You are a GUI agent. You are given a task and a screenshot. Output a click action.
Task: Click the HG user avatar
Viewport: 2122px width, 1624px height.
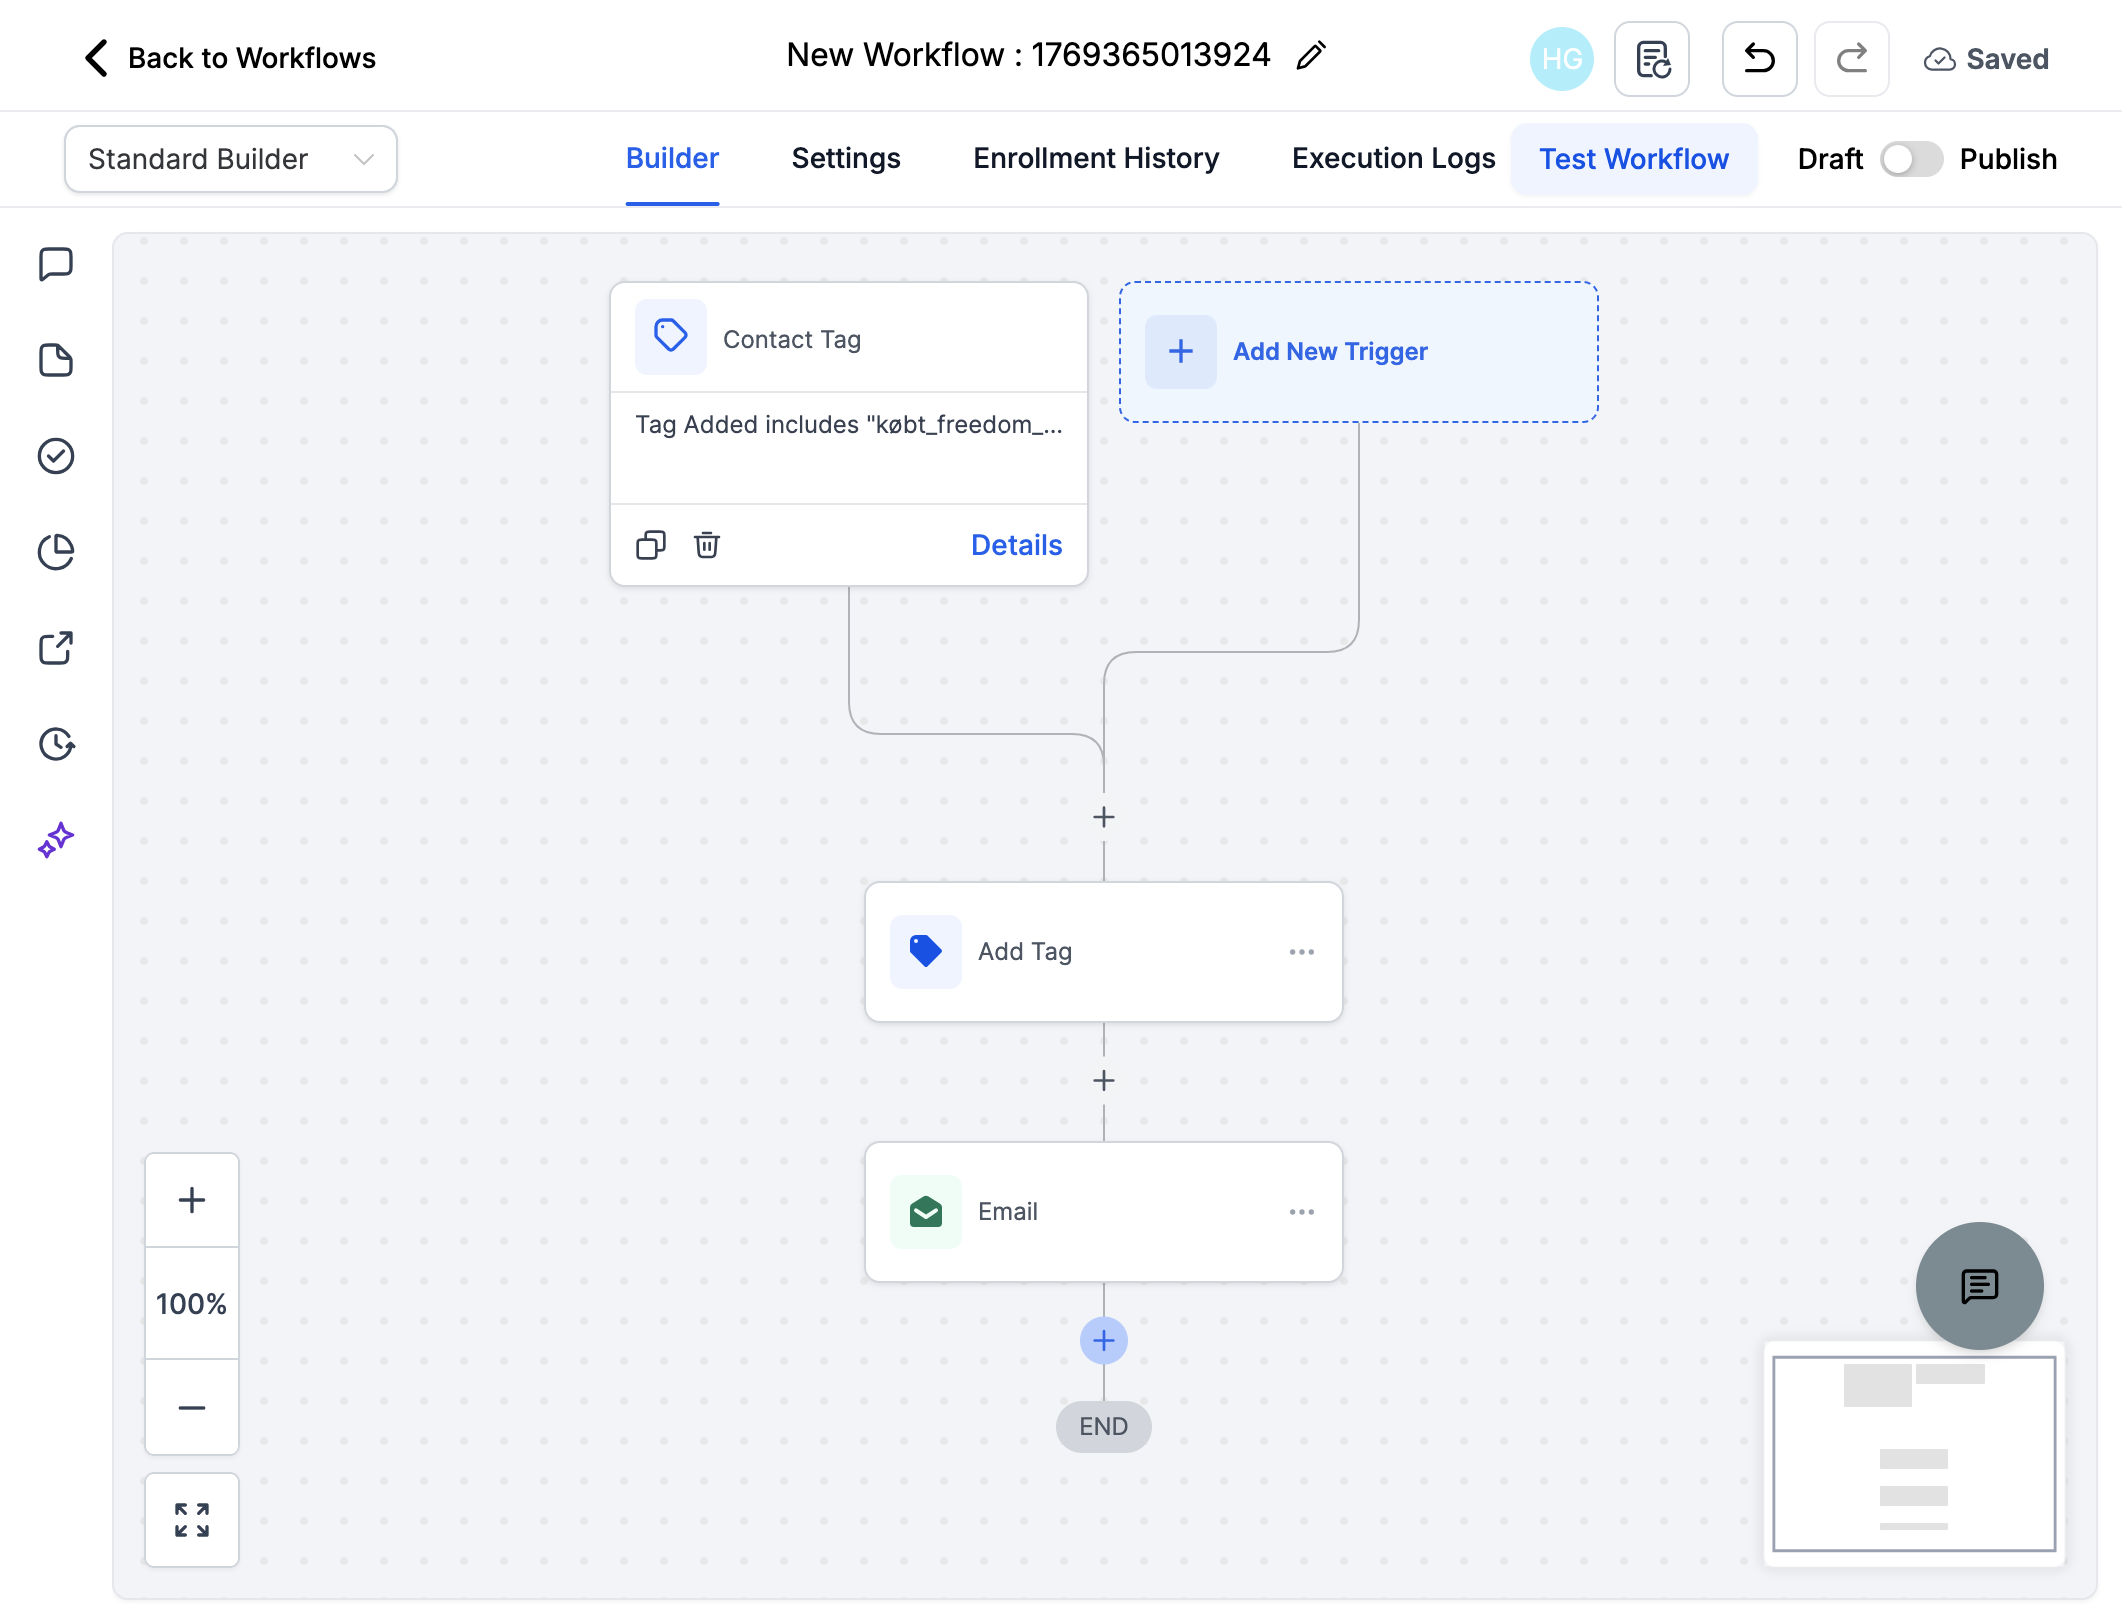1561,59
